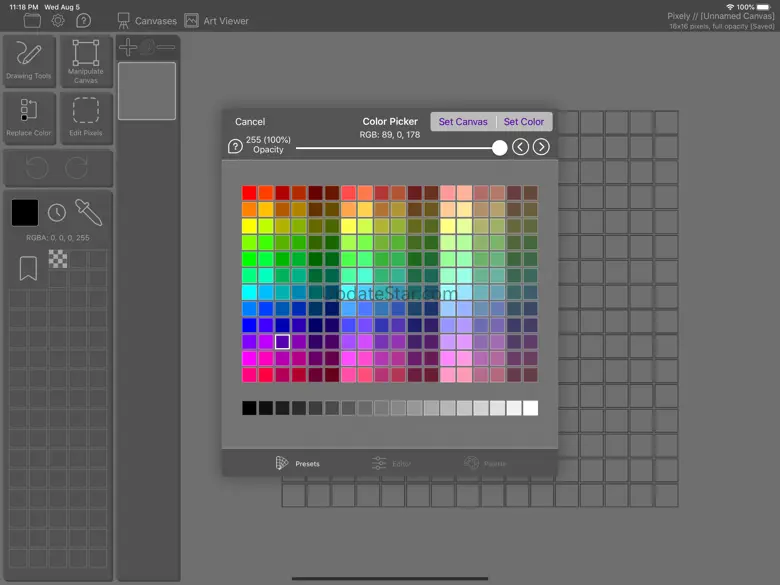Click the bookmark saved colors icon
The image size is (780, 585).
pos(28,267)
